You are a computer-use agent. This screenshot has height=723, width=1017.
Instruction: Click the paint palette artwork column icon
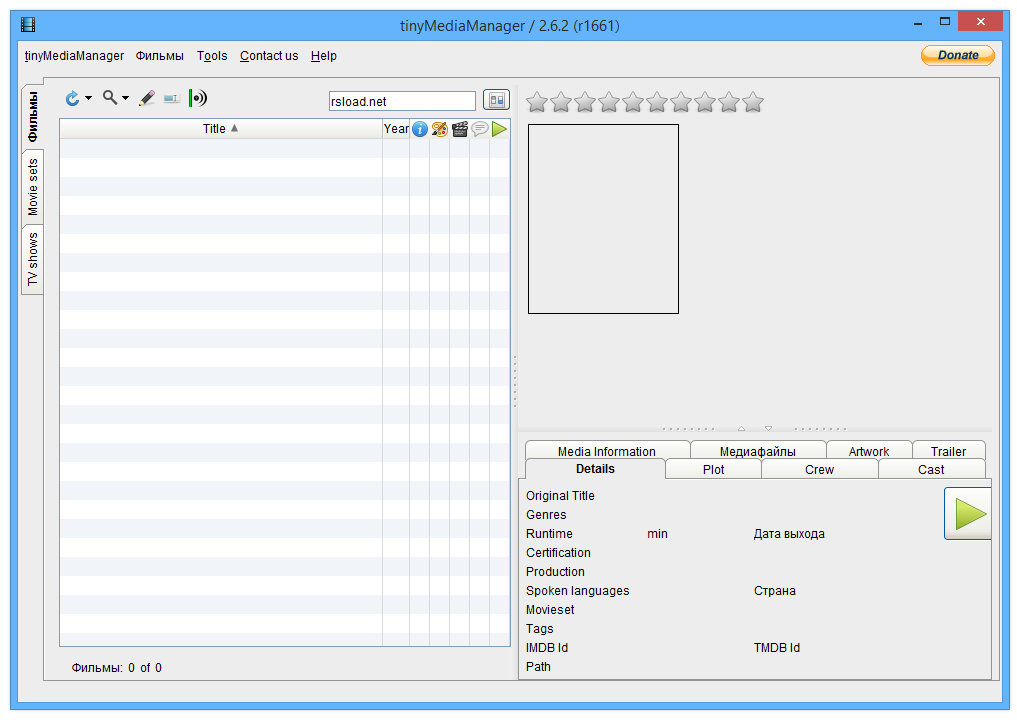(440, 129)
